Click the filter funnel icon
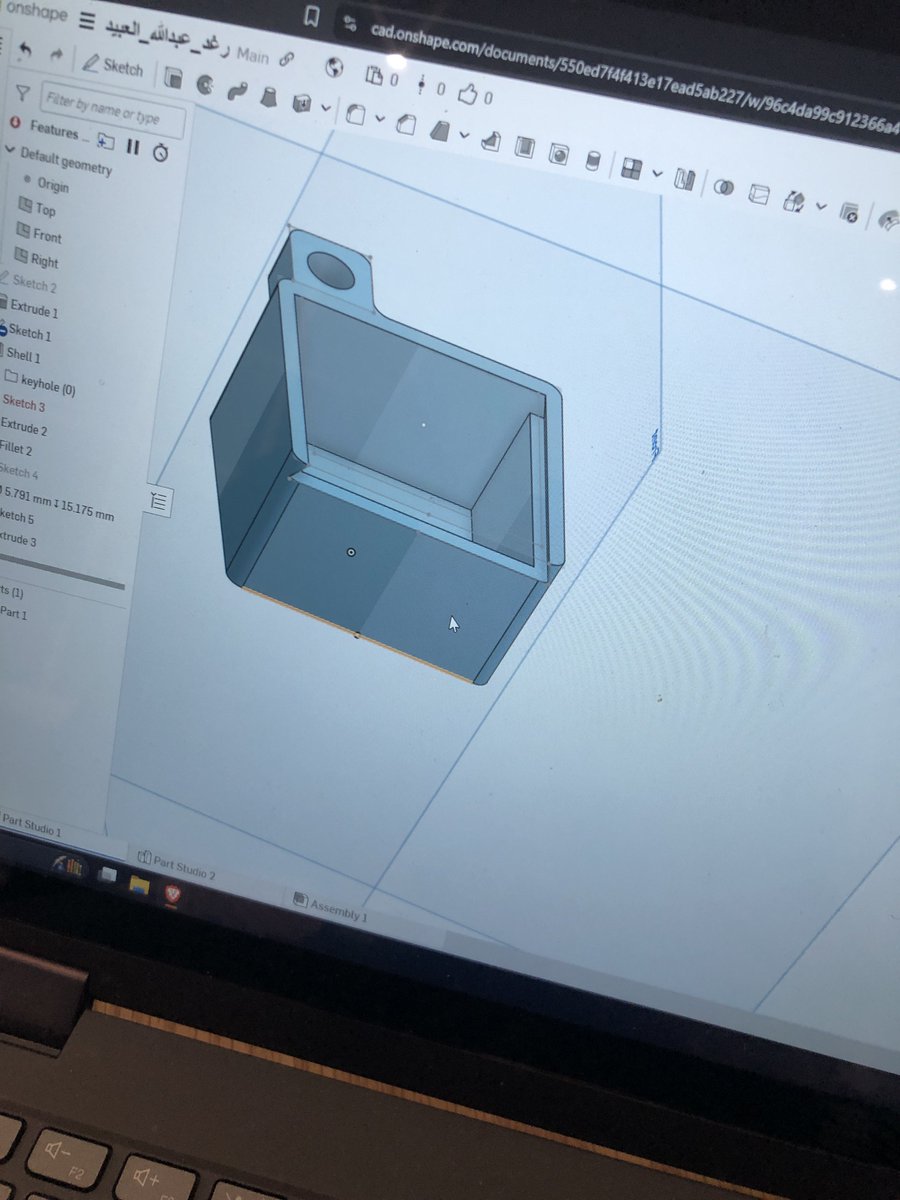The height and width of the screenshot is (1200, 900). 22,93
